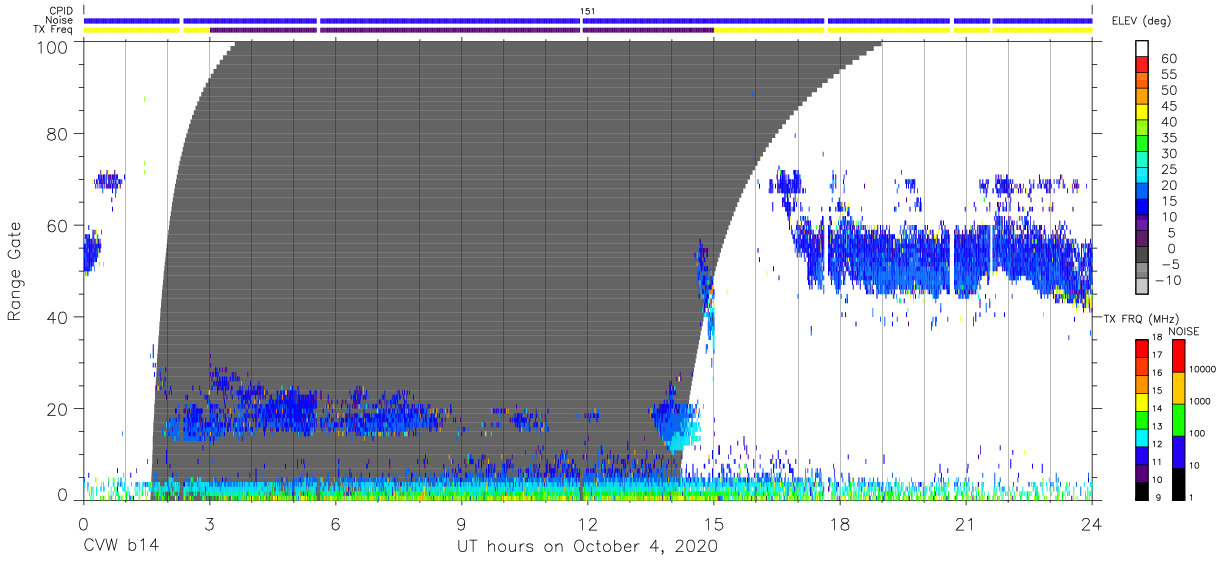Select the blue segment of NOISE colorbar
The image size is (1228, 567).
(1179, 451)
